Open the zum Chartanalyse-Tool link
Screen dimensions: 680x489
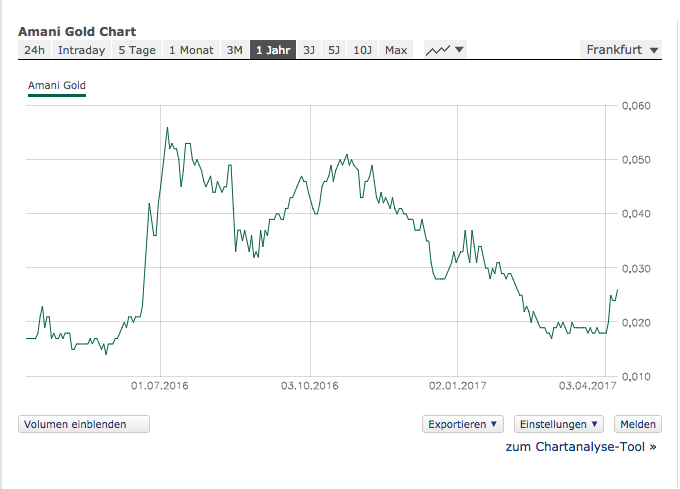tap(581, 447)
